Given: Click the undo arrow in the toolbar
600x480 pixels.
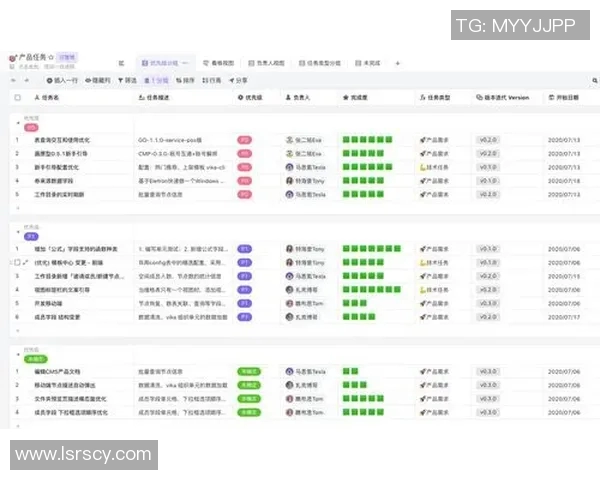Looking at the screenshot, I should click(14, 80).
